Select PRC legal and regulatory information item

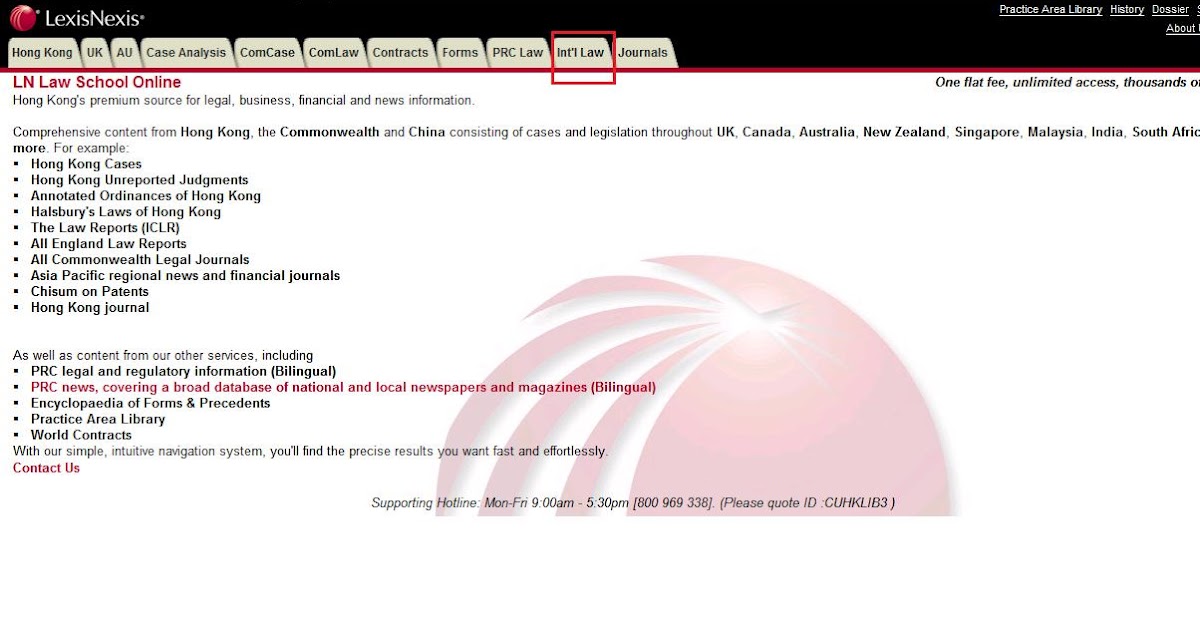pyautogui.click(x=183, y=371)
